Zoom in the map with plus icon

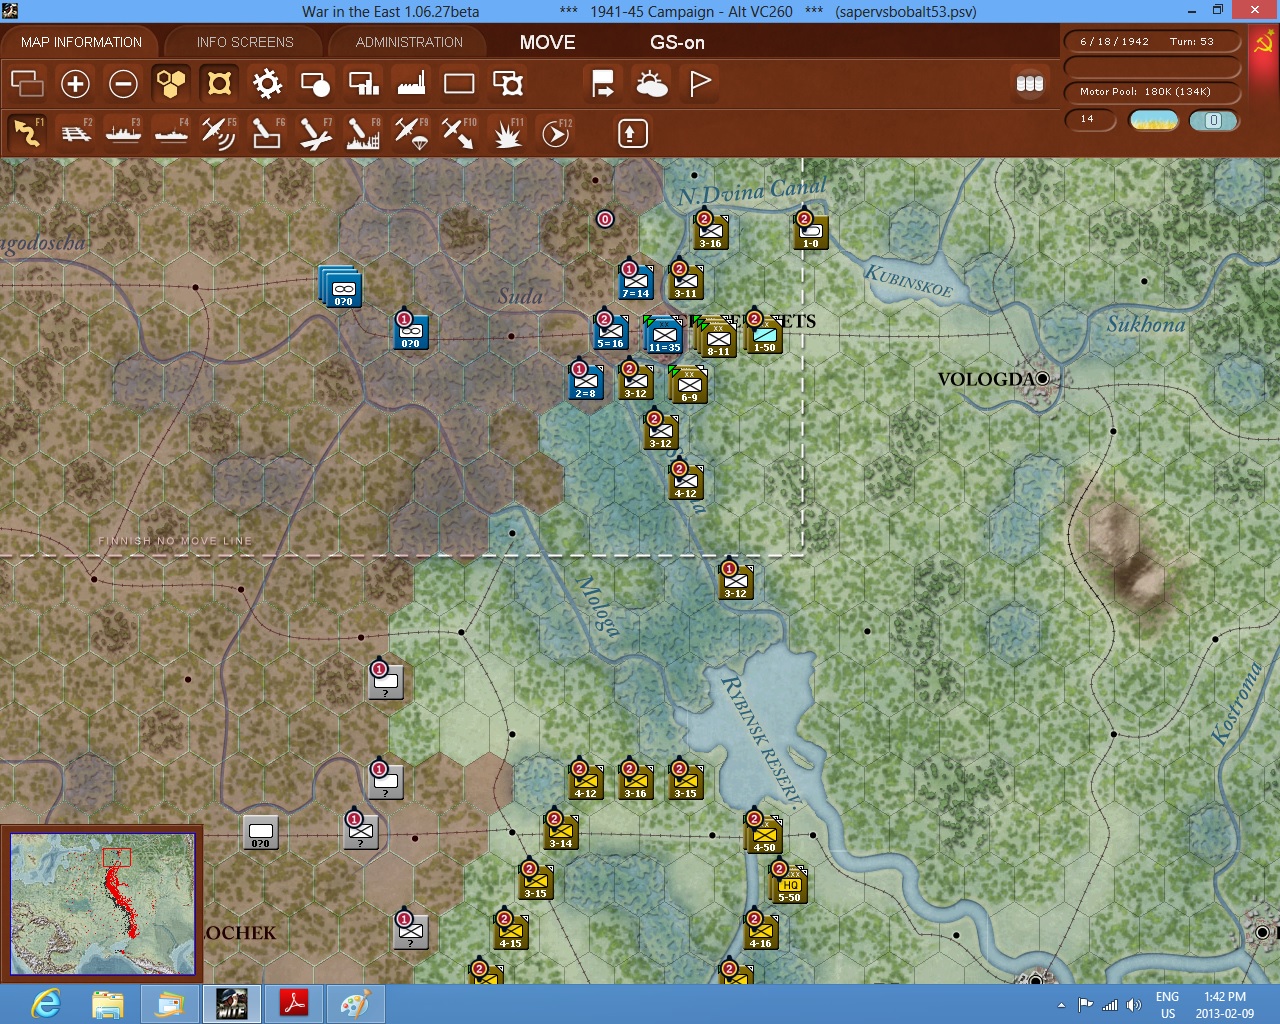pyautogui.click(x=75, y=84)
